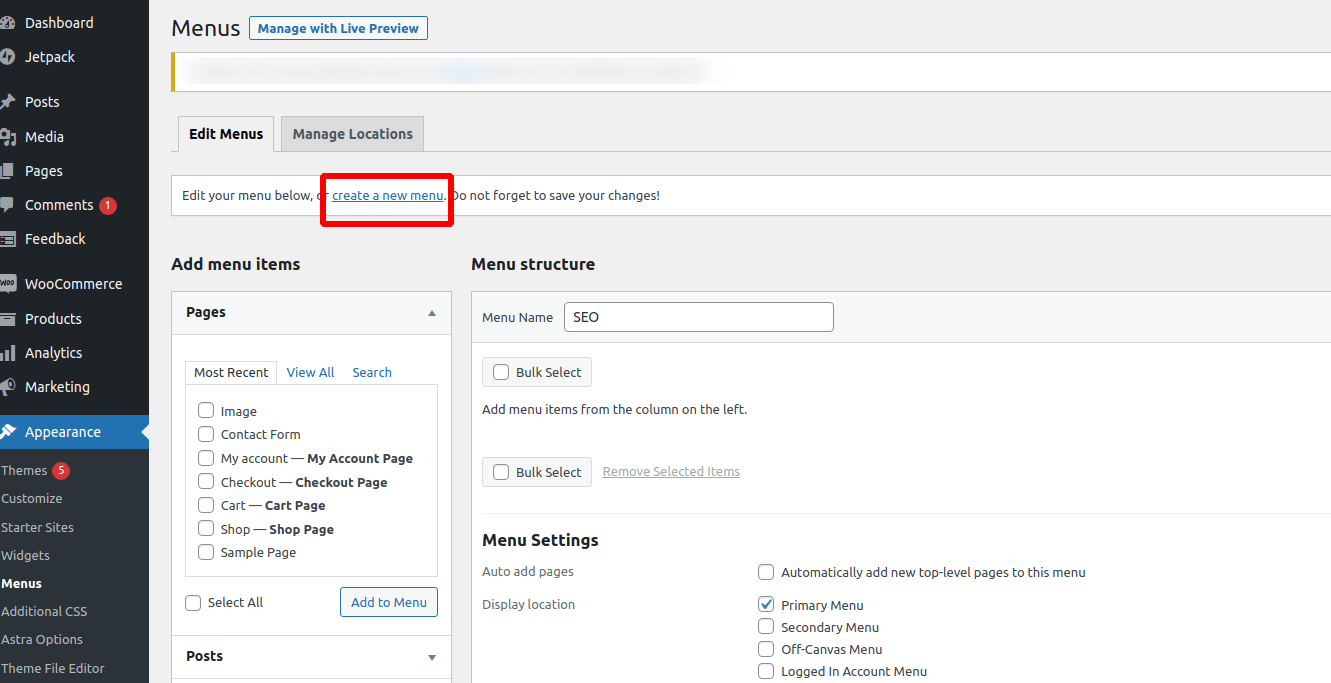Expand the Posts panel arrow
Screen dimensions: 1331x683
432,657
